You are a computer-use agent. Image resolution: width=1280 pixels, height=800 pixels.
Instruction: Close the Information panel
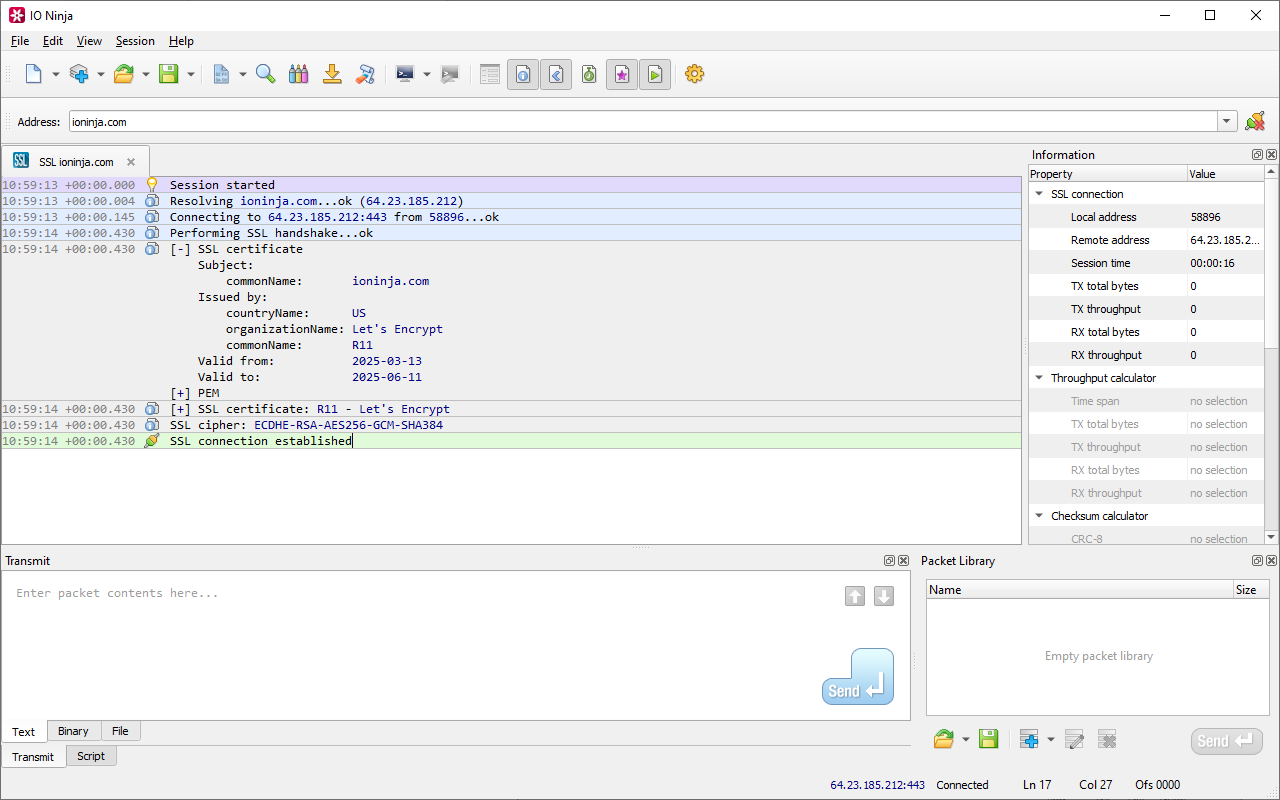(1271, 155)
